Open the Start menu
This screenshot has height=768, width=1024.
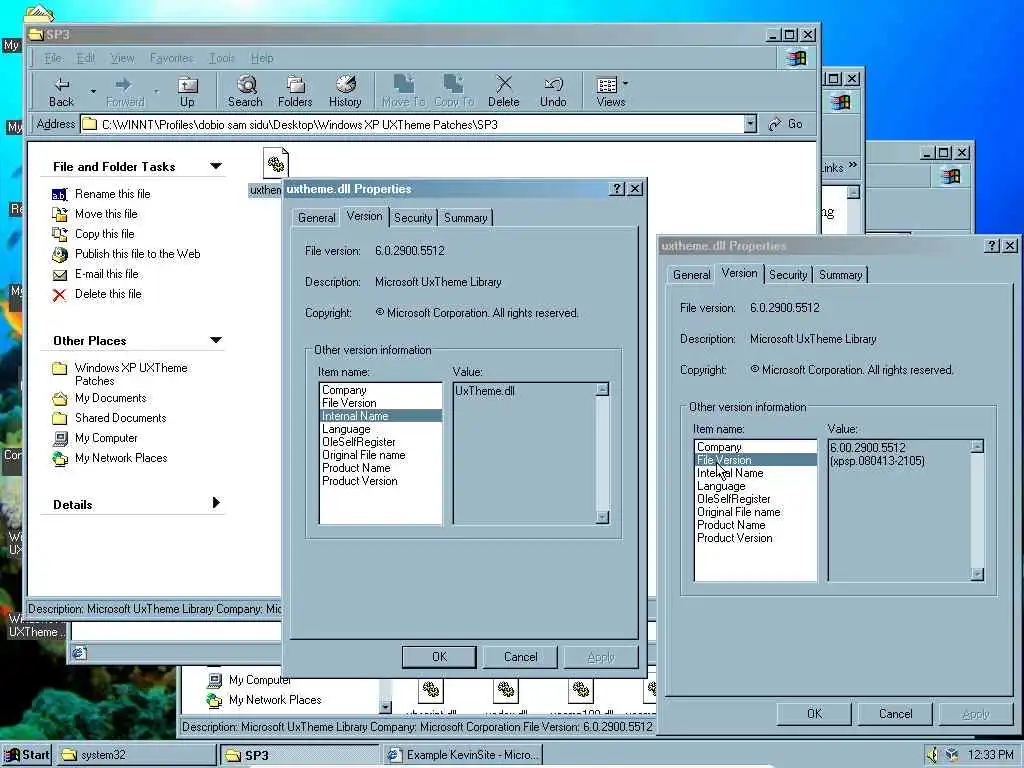(27, 755)
